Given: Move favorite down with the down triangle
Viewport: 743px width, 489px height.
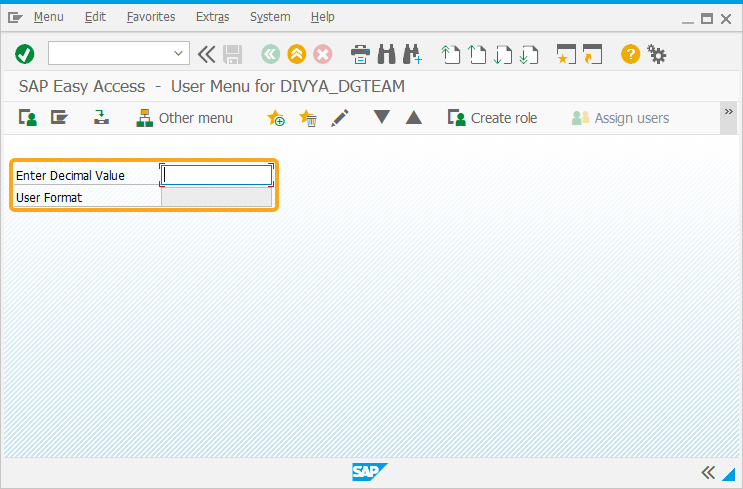Looking at the screenshot, I should click(x=381, y=117).
